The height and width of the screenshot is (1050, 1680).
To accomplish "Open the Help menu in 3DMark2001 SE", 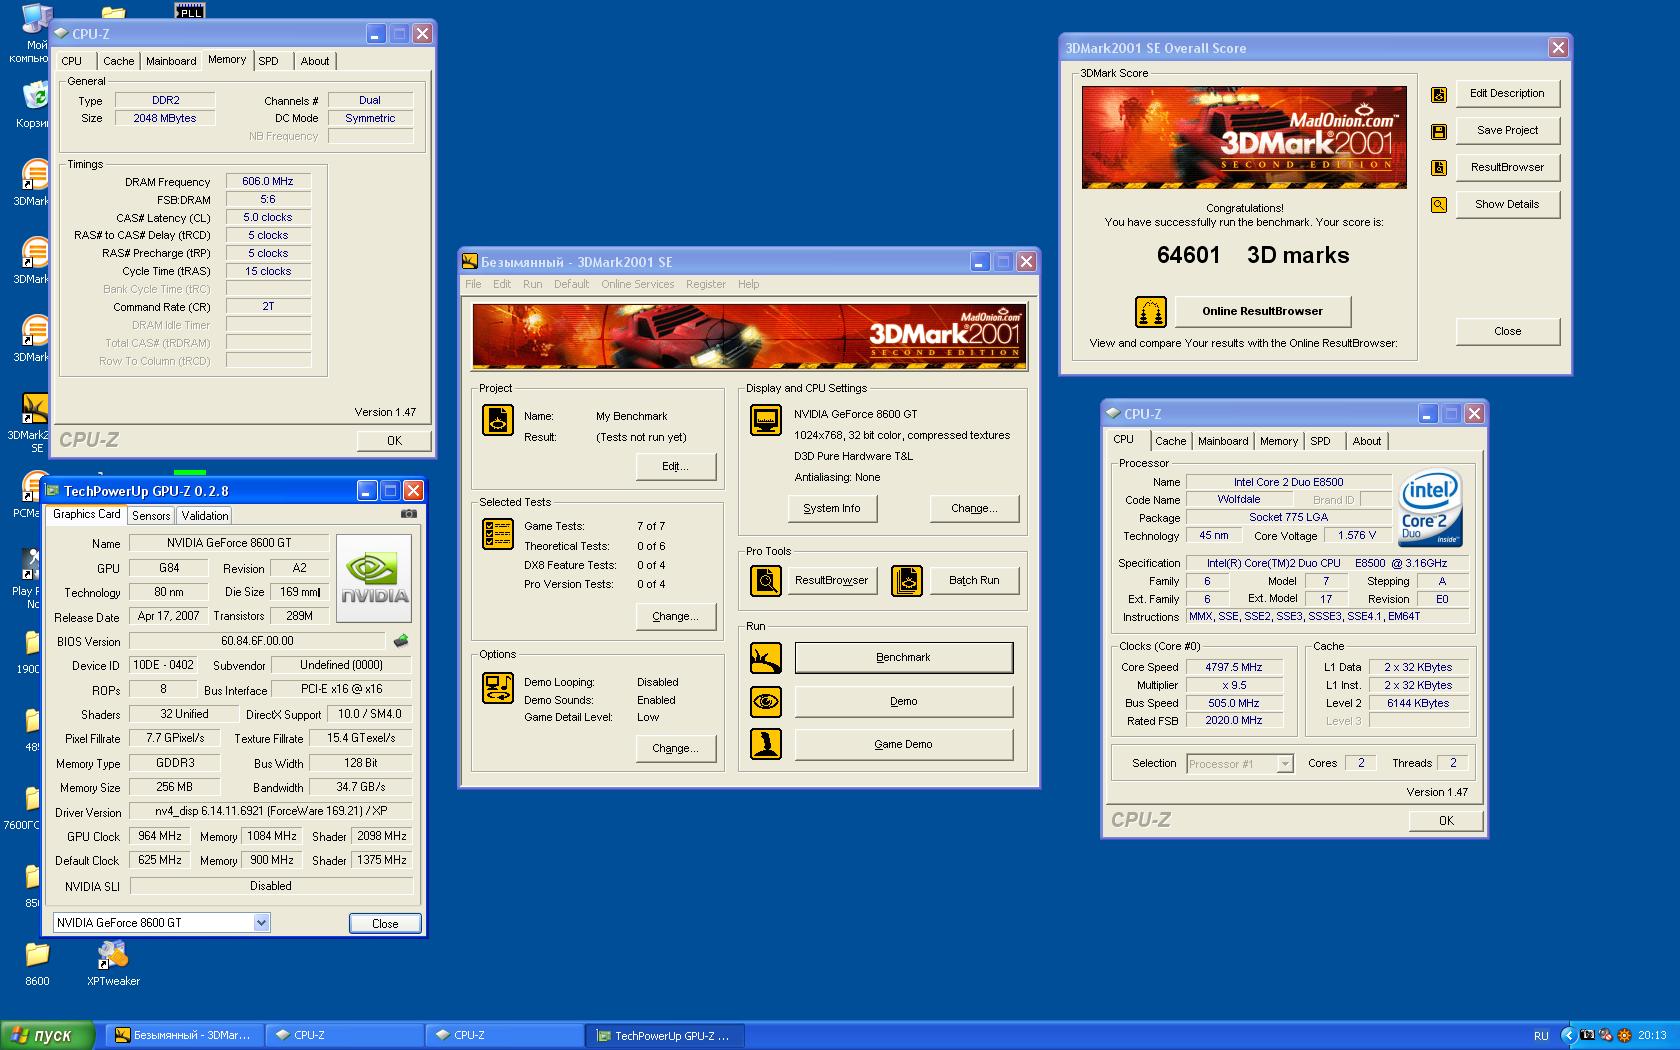I will tap(749, 284).
